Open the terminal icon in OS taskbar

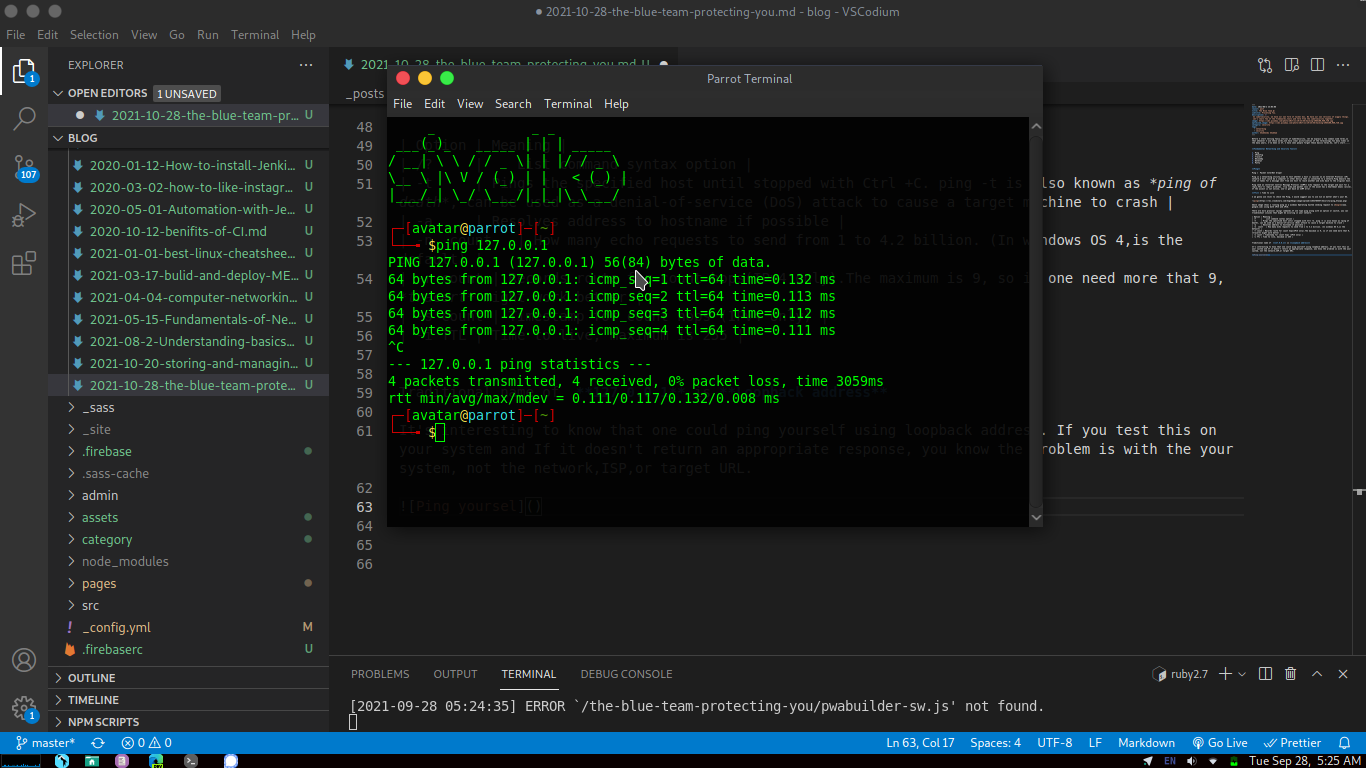pos(190,761)
